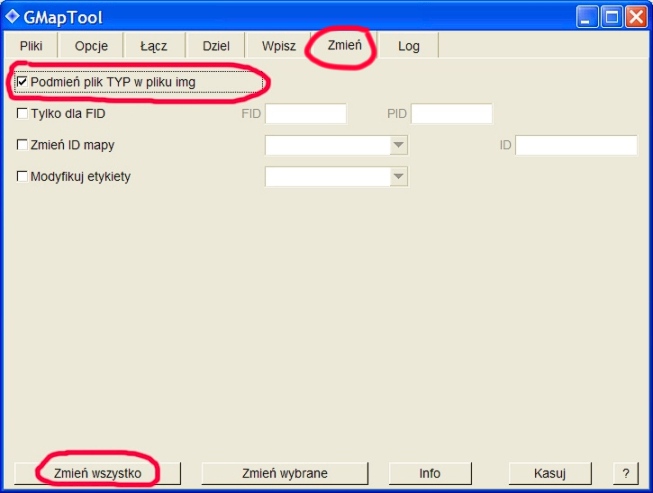653x493 pixels.
Task: Go to the Łącz tab
Action: point(153,46)
